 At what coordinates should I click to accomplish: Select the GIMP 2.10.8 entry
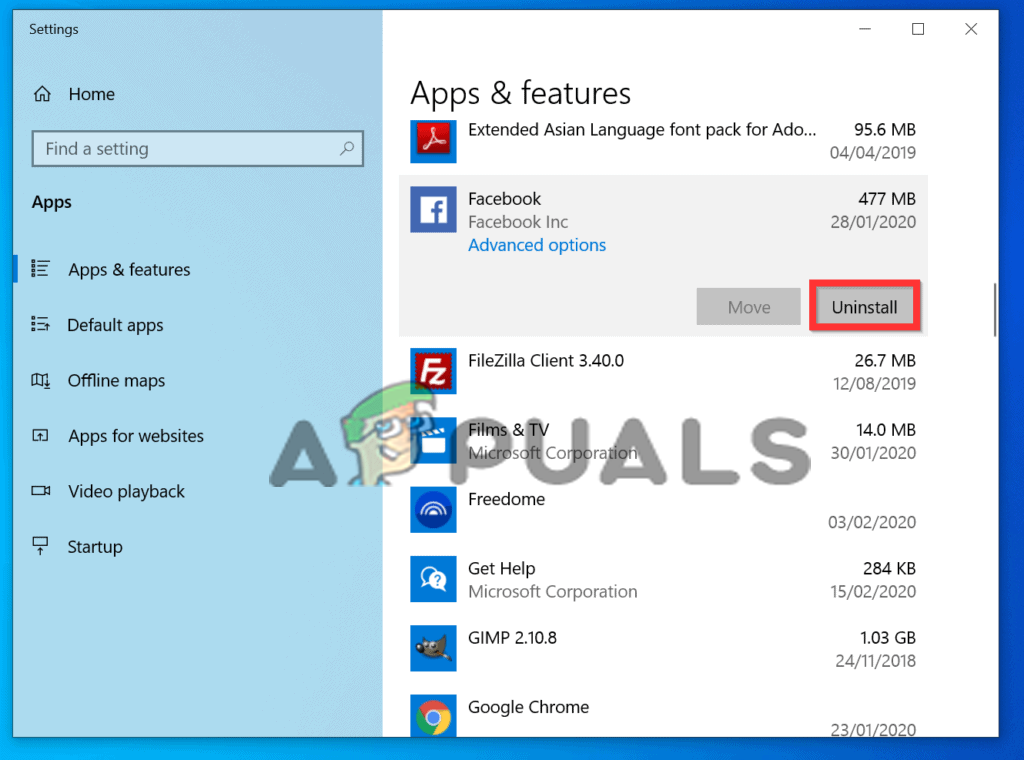663,648
